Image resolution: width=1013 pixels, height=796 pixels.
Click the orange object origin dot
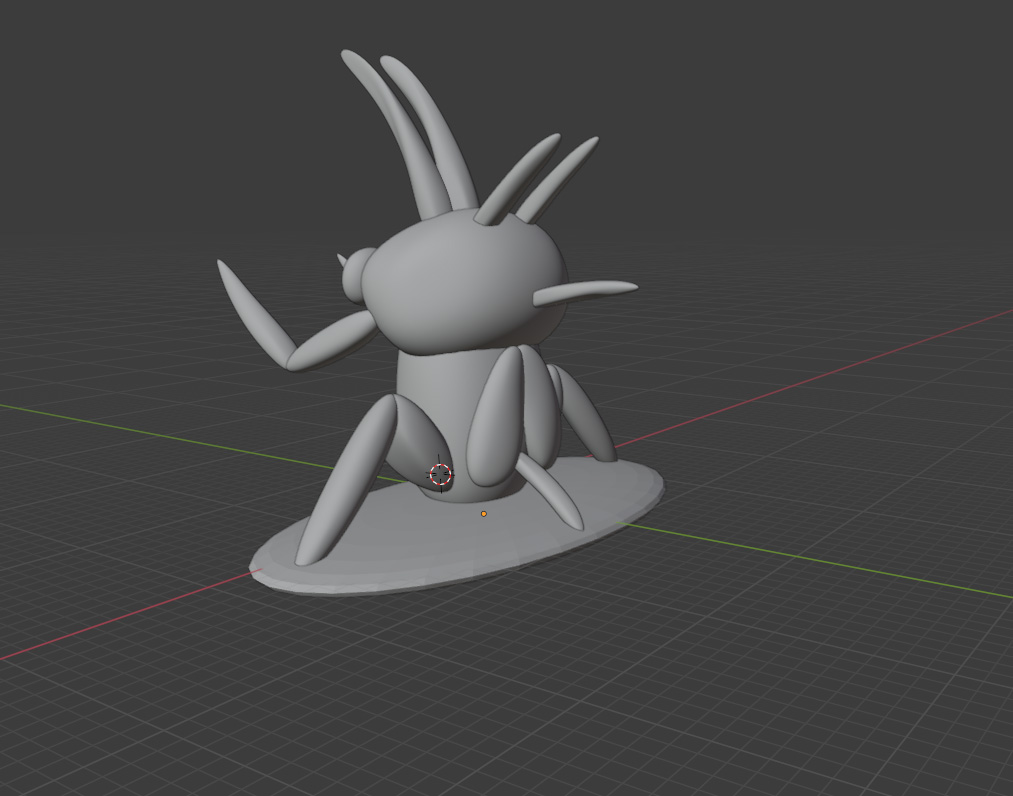click(x=484, y=514)
